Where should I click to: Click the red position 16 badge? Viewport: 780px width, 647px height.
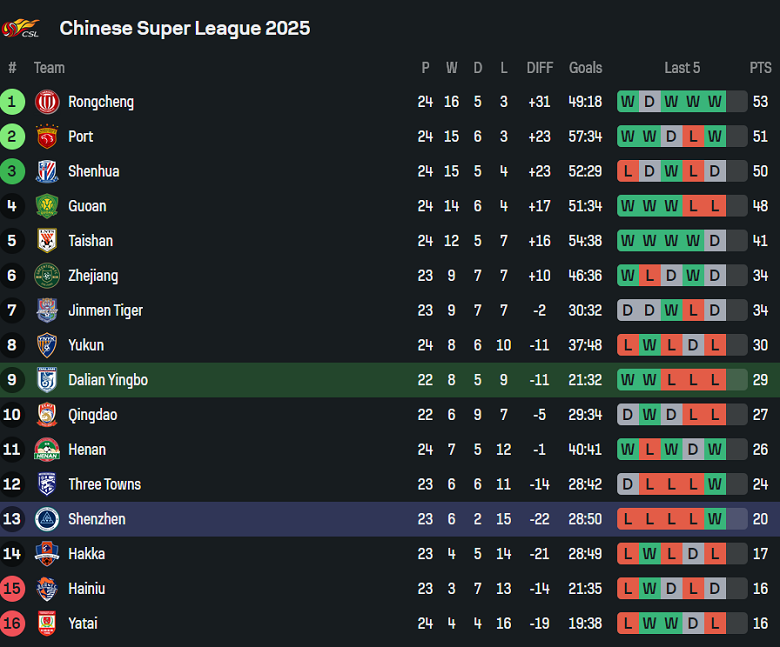(x=12, y=624)
